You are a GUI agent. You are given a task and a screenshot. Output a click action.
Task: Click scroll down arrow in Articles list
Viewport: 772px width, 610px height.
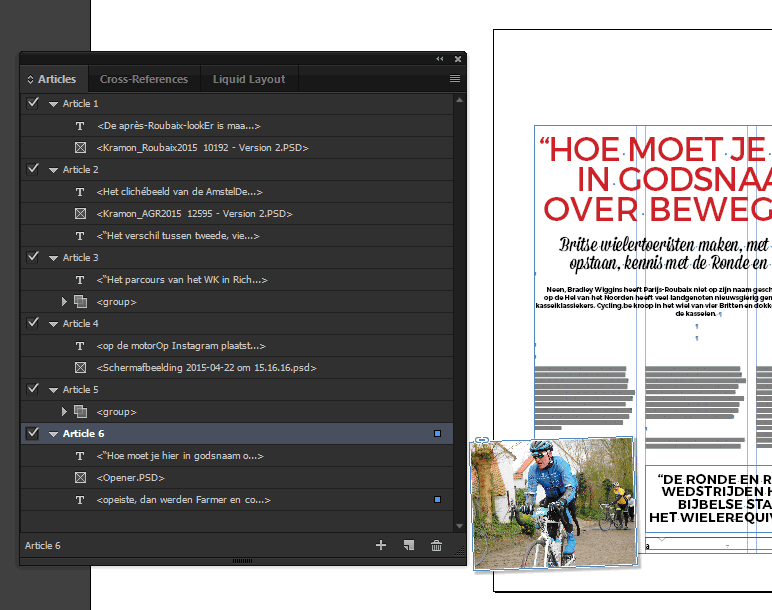pyautogui.click(x=459, y=526)
